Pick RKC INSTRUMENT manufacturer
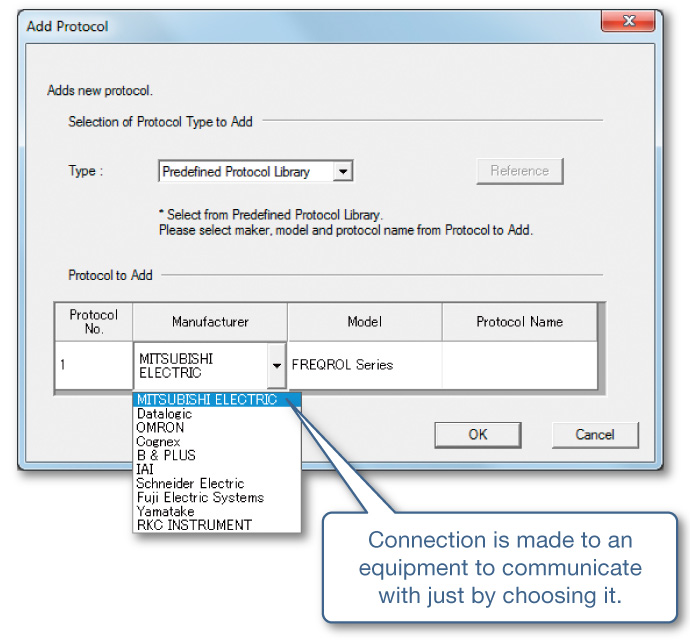Screen dimensions: 690x640 (217, 525)
